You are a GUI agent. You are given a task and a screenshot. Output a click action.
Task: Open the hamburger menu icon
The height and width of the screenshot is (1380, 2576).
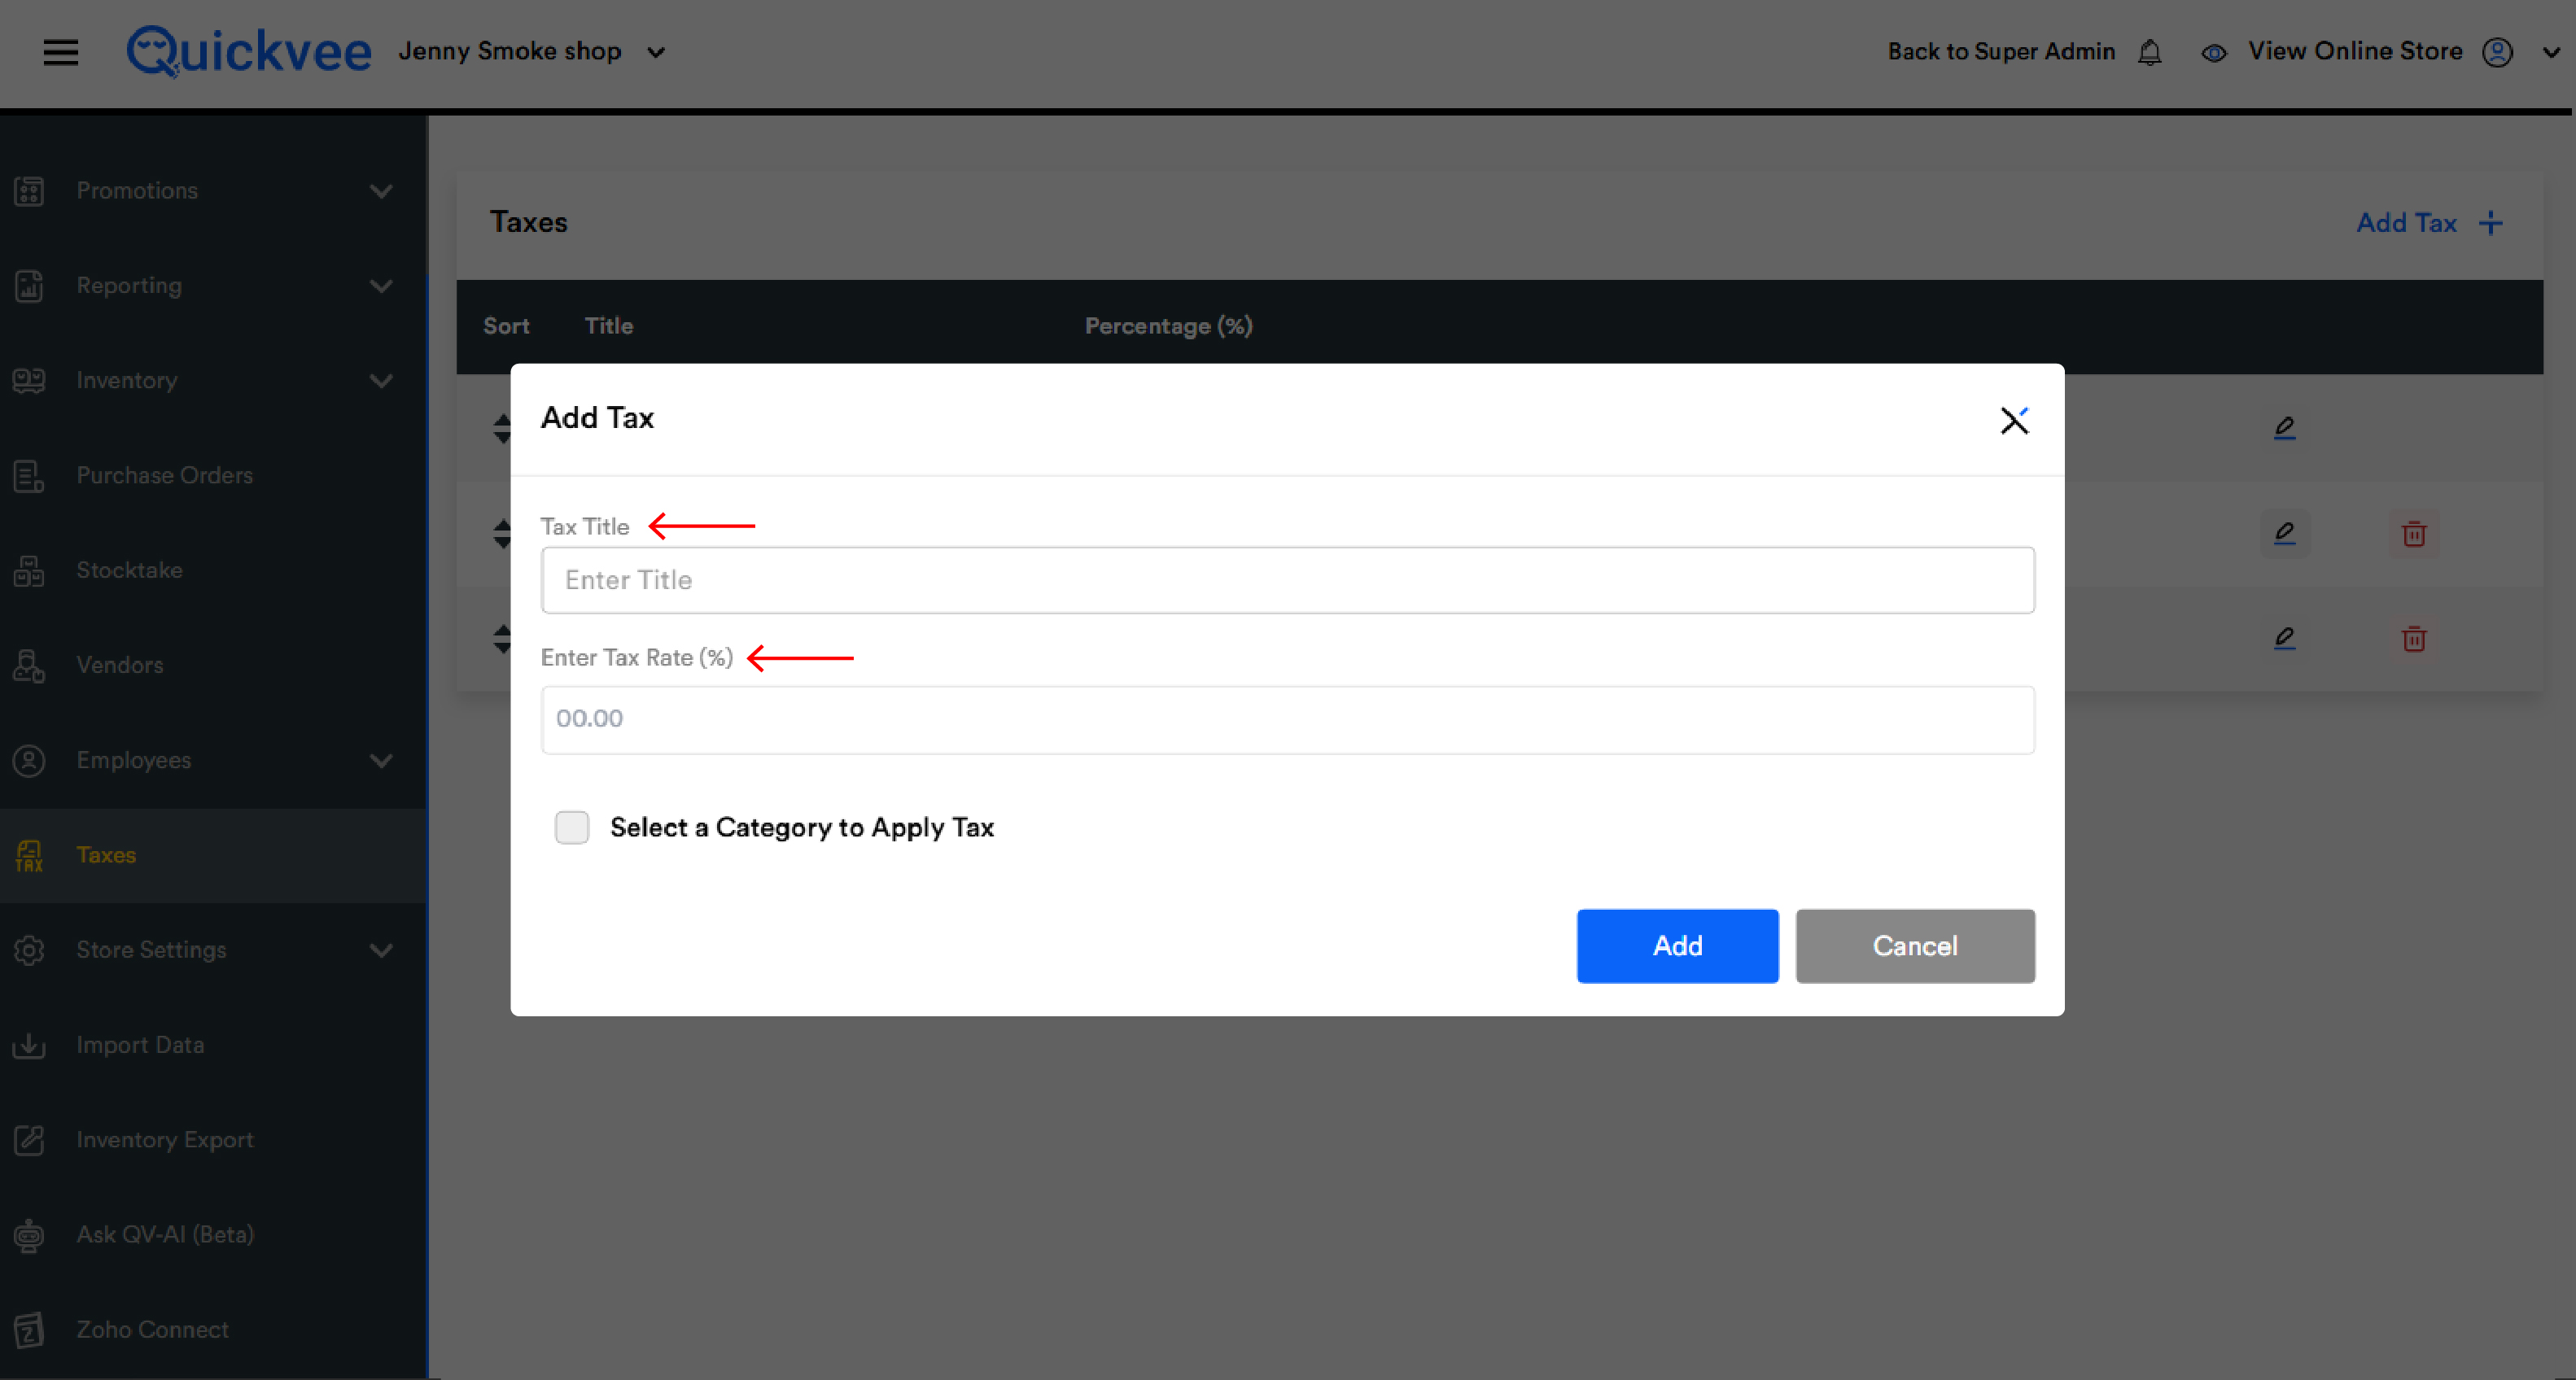coord(60,52)
